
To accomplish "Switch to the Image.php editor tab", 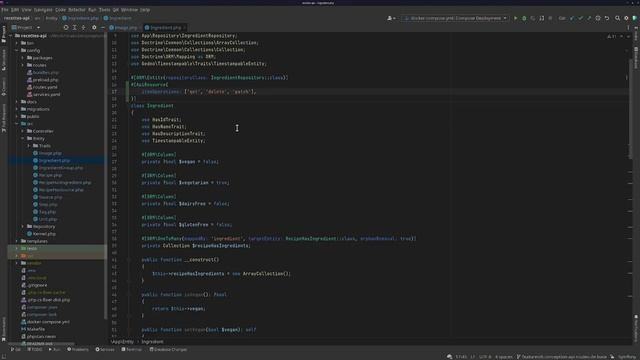I will [x=124, y=27].
